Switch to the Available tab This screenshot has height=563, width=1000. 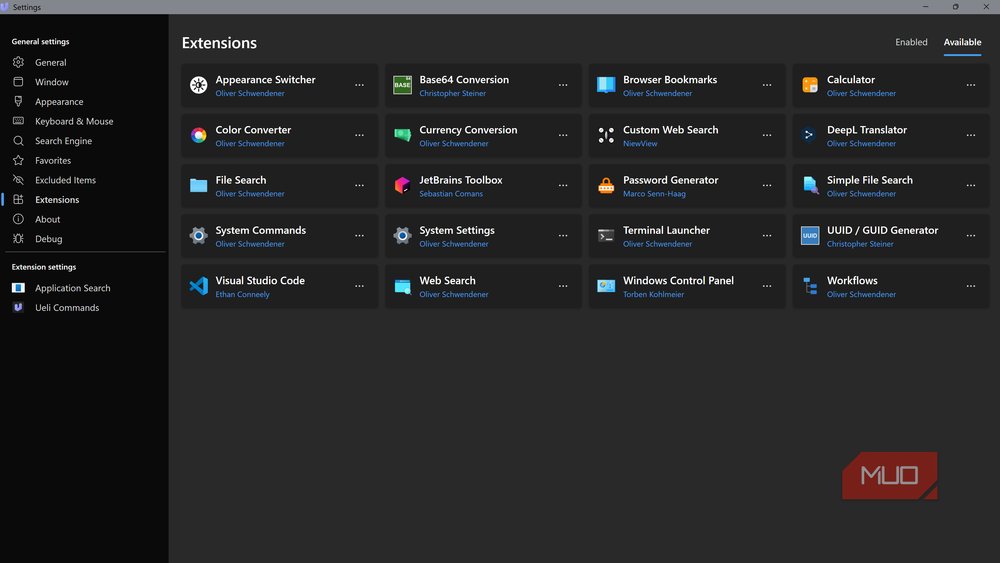pos(962,42)
